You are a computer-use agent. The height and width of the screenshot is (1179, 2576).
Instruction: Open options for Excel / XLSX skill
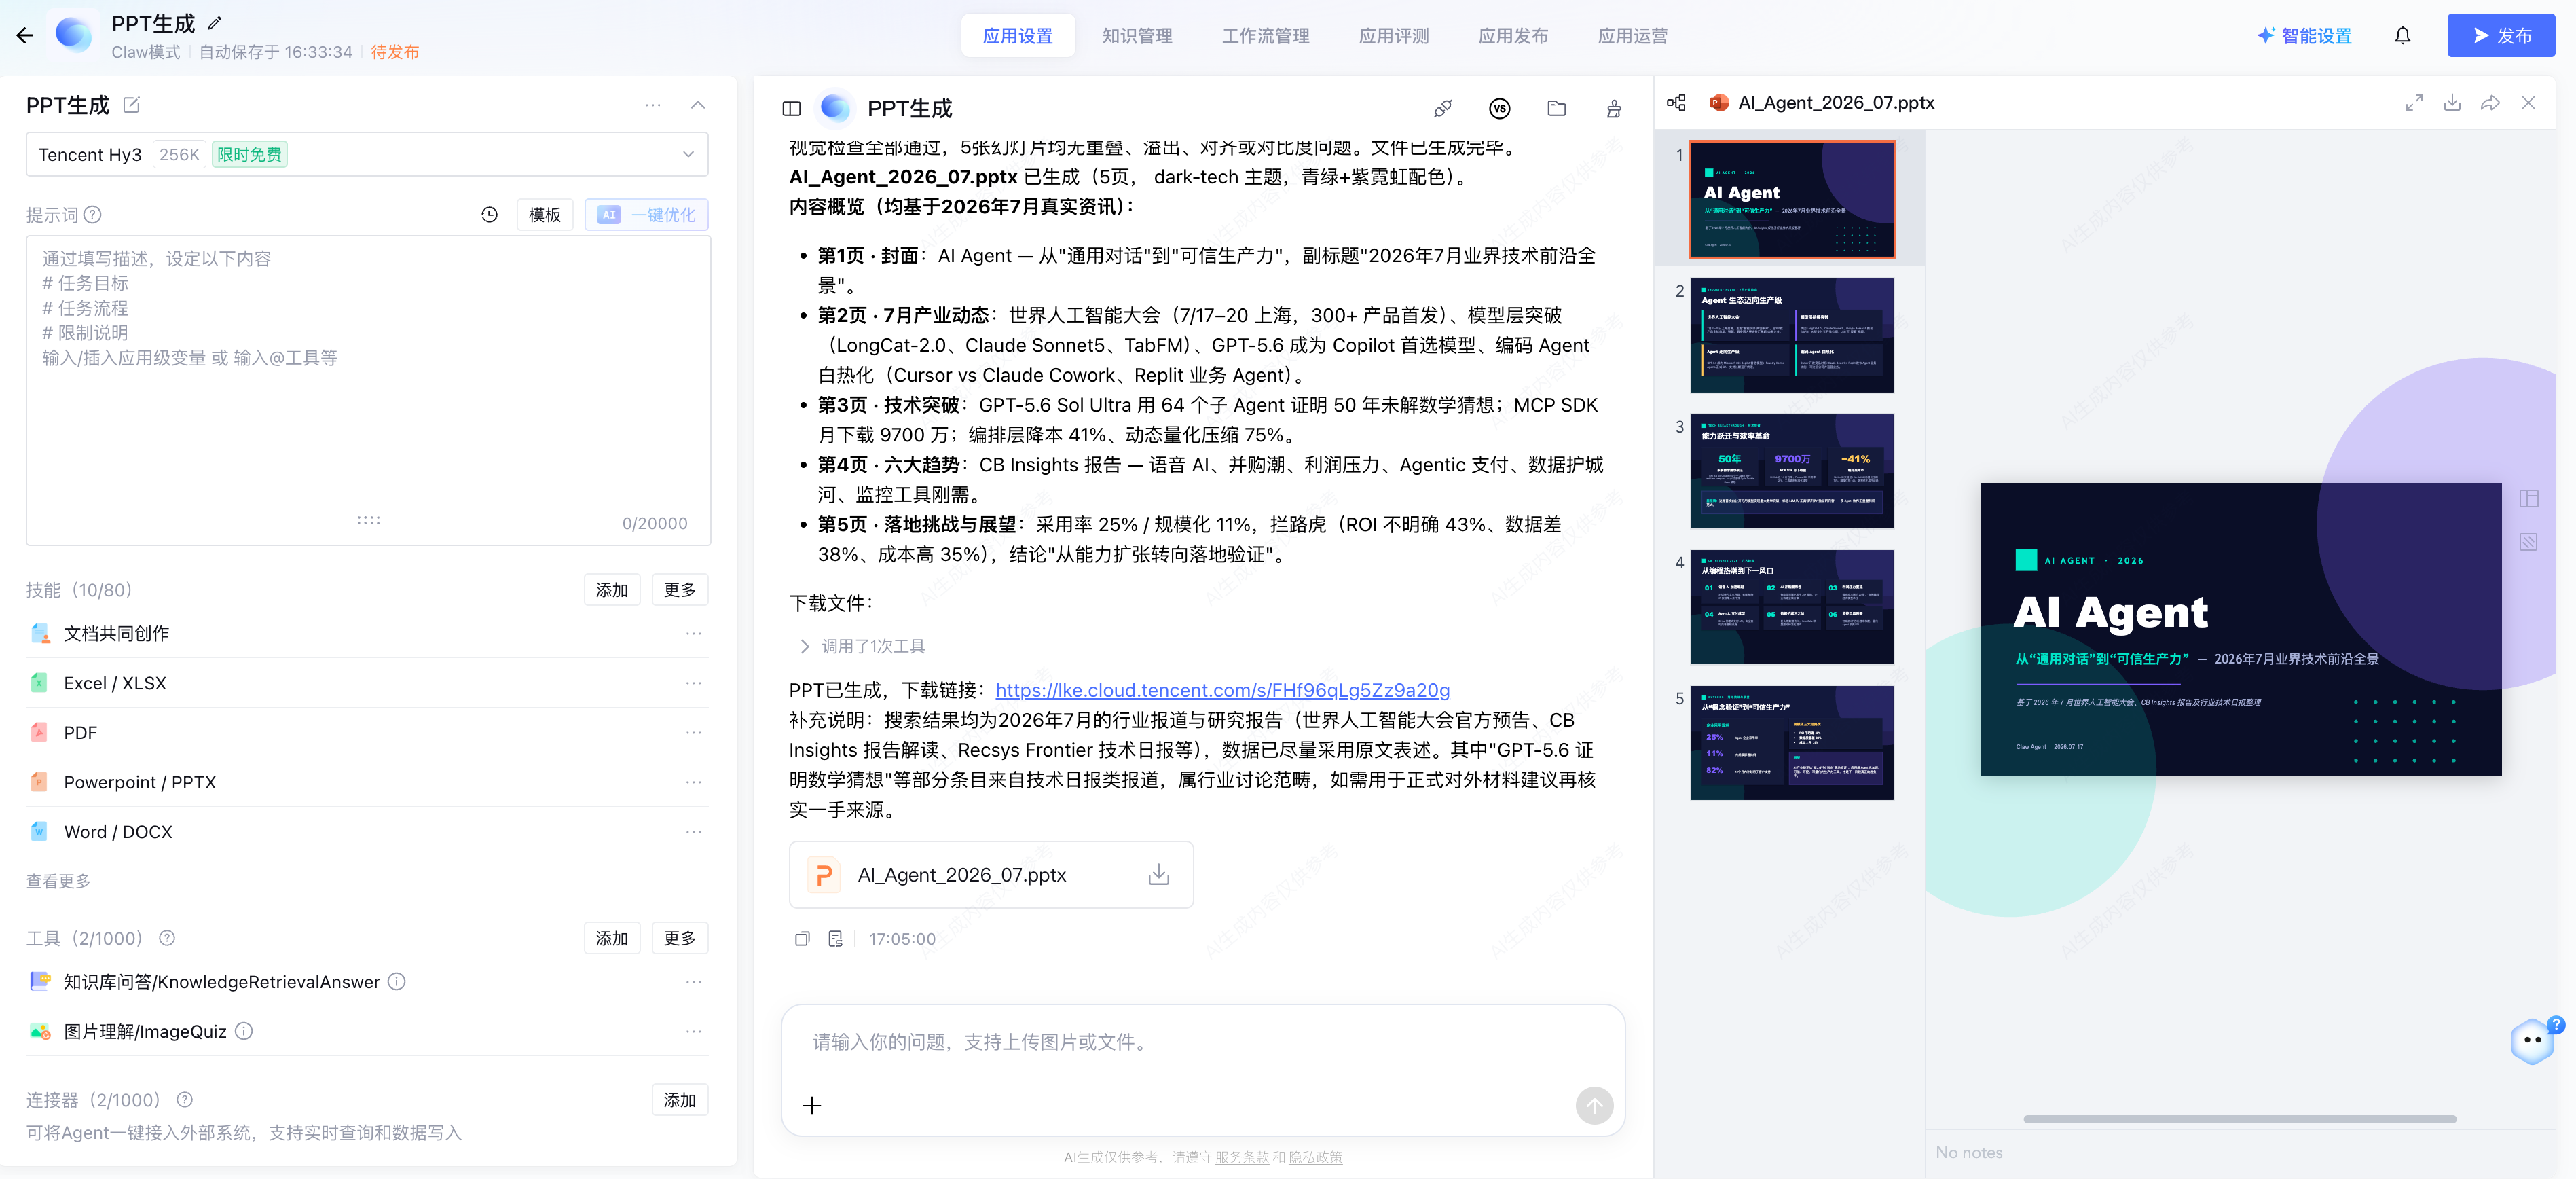click(x=694, y=683)
